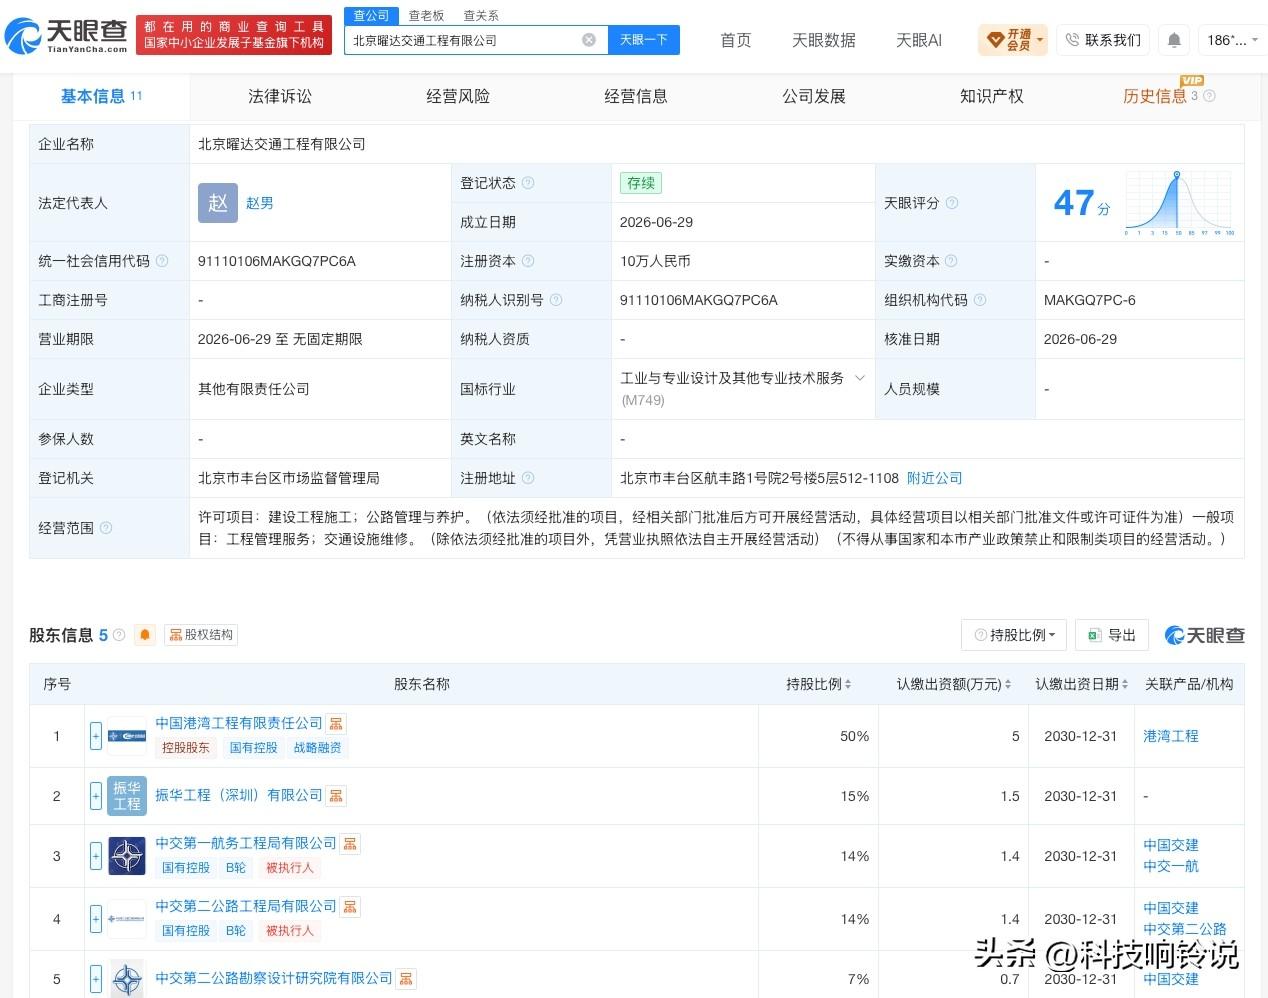Click help icon next to 登记状态

[x=528, y=183]
